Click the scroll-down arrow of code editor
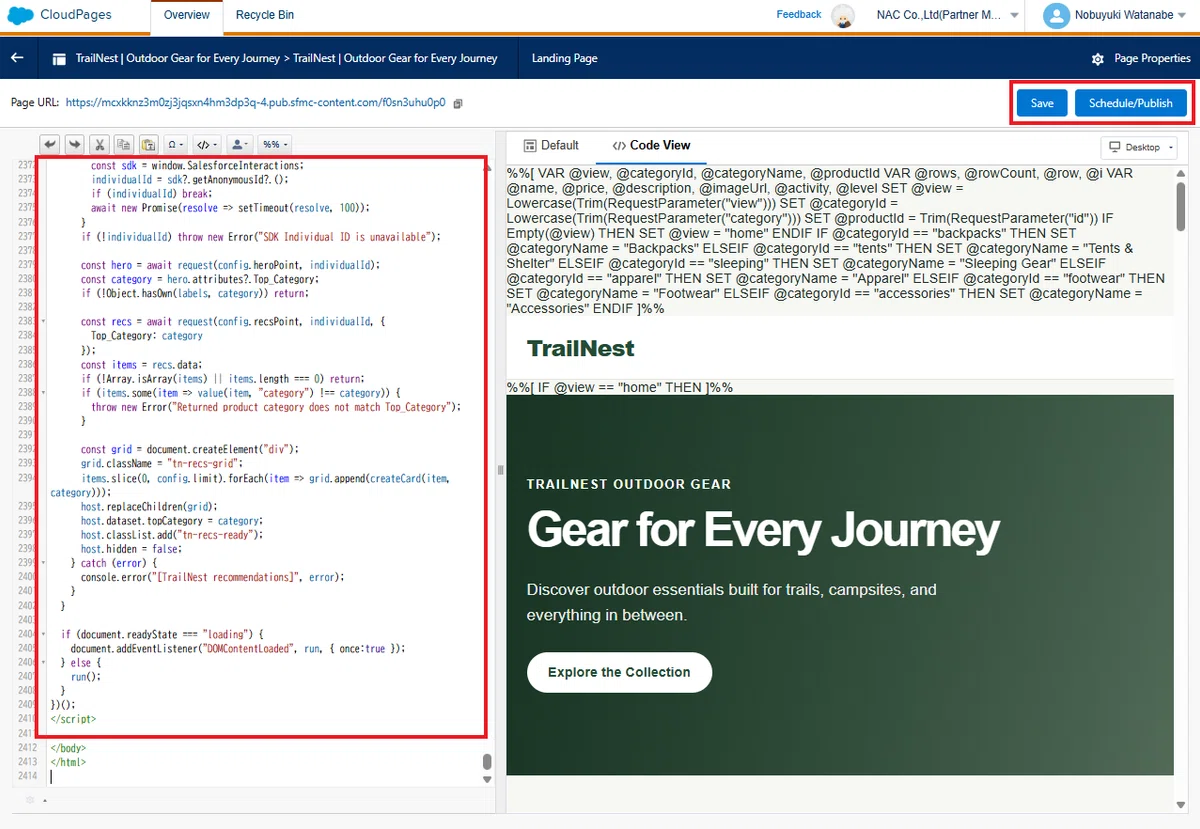This screenshot has width=1200, height=829. (487, 779)
